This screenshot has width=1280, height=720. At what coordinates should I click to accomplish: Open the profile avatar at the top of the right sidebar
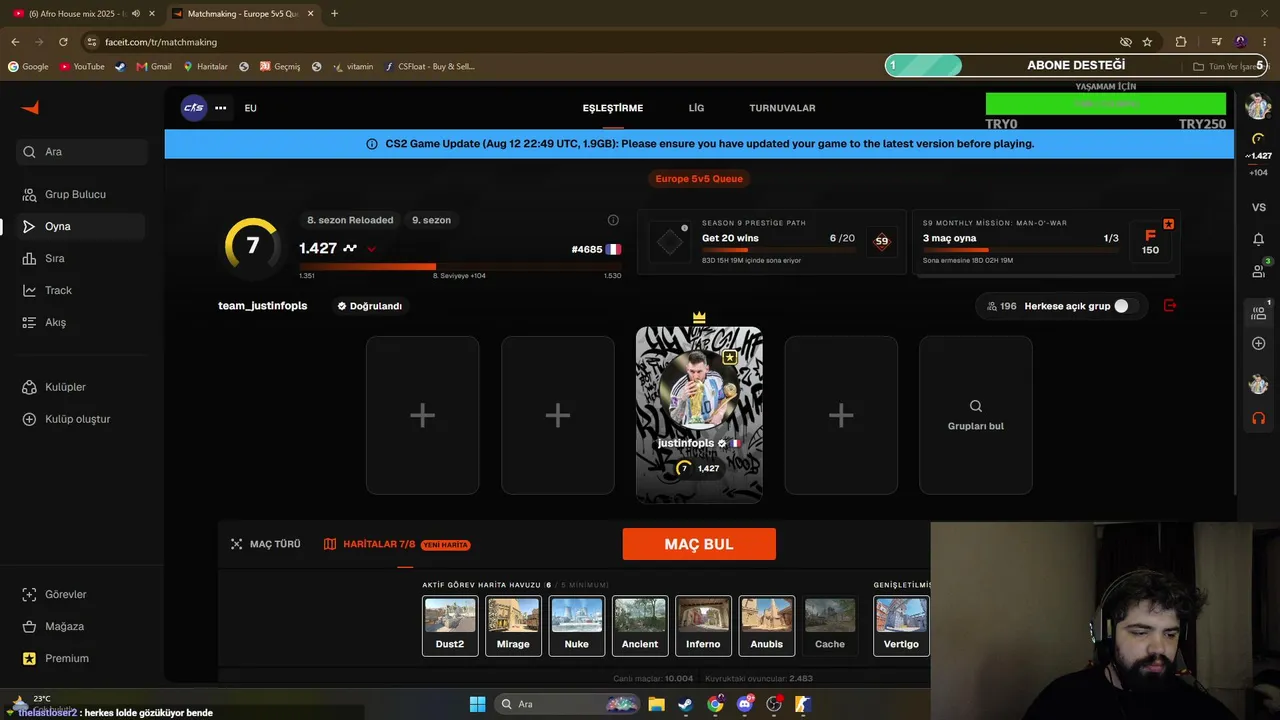1258,106
